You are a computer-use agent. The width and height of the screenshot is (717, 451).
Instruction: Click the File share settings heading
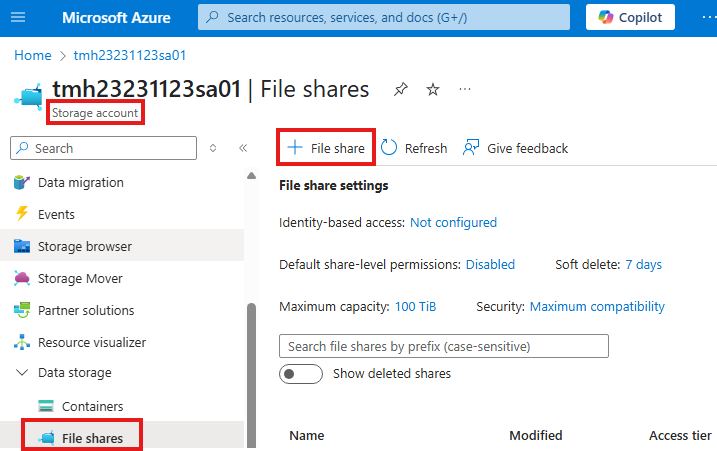click(334, 185)
